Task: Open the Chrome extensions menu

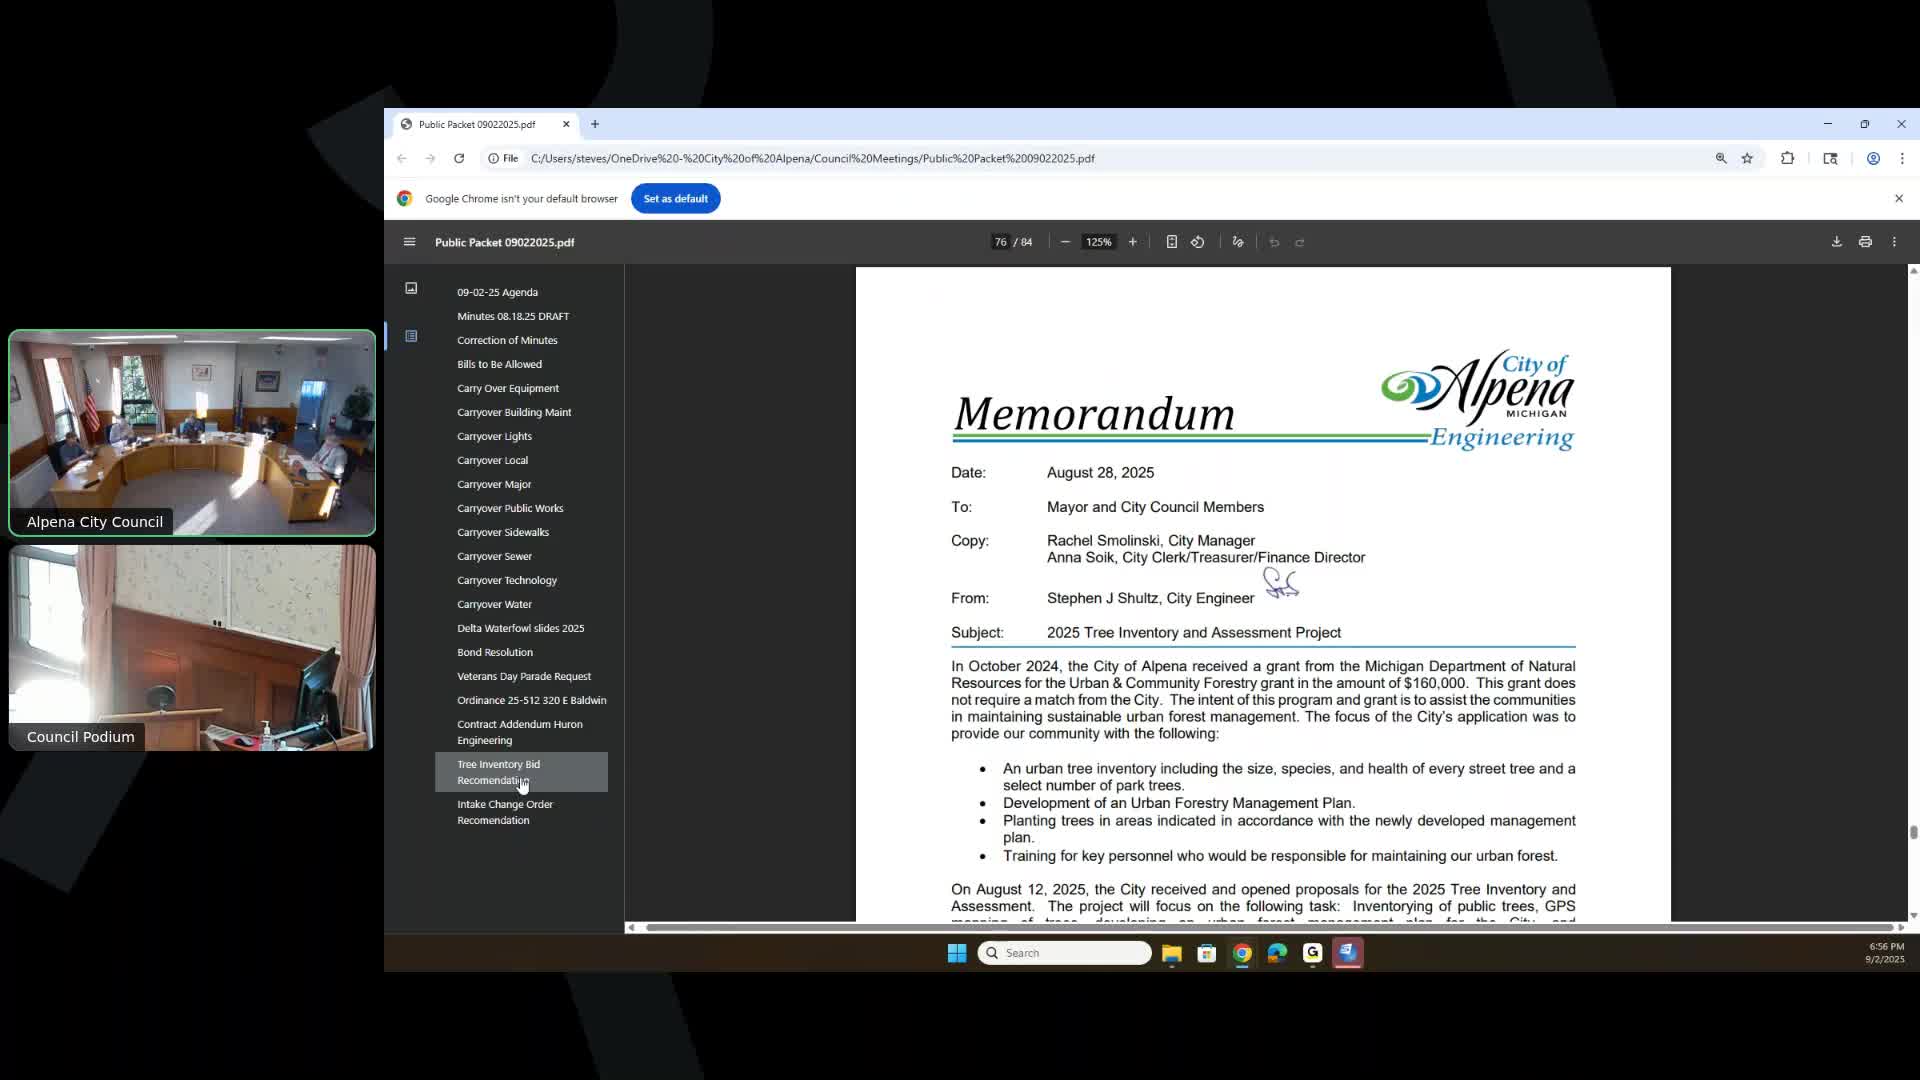Action: tap(1787, 158)
